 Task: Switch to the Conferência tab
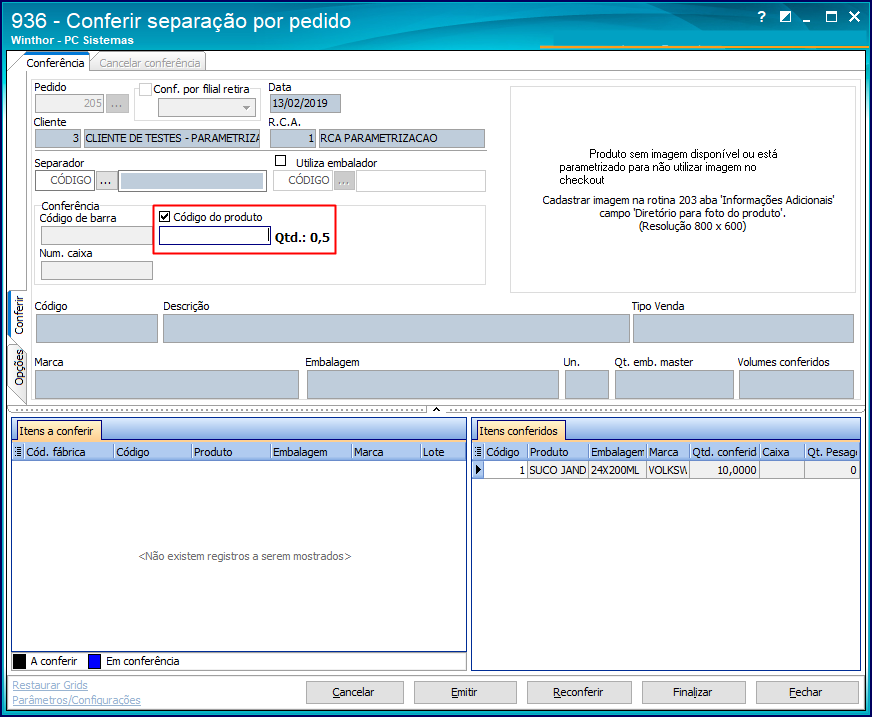(x=55, y=63)
